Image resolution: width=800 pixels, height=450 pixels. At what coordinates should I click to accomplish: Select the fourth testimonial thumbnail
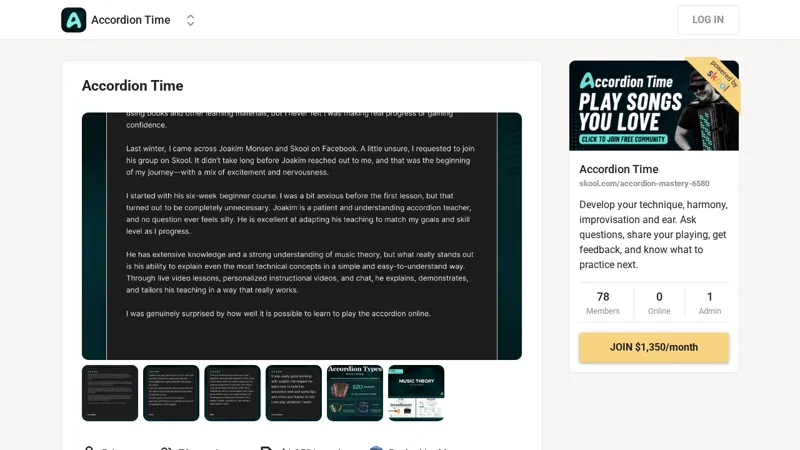(x=293, y=393)
